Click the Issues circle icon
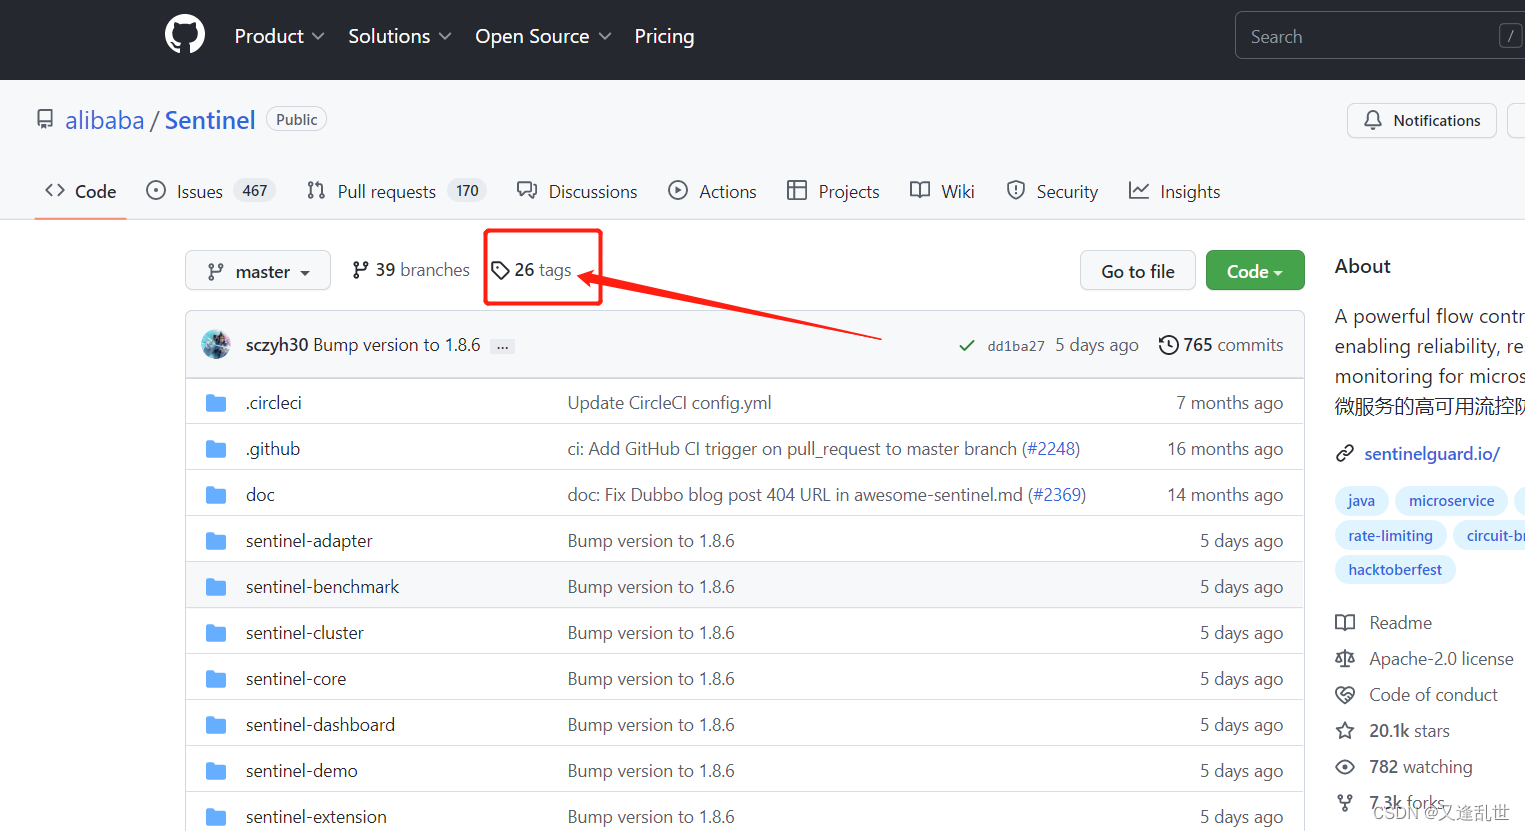Image resolution: width=1525 pixels, height=831 pixels. coord(156,190)
